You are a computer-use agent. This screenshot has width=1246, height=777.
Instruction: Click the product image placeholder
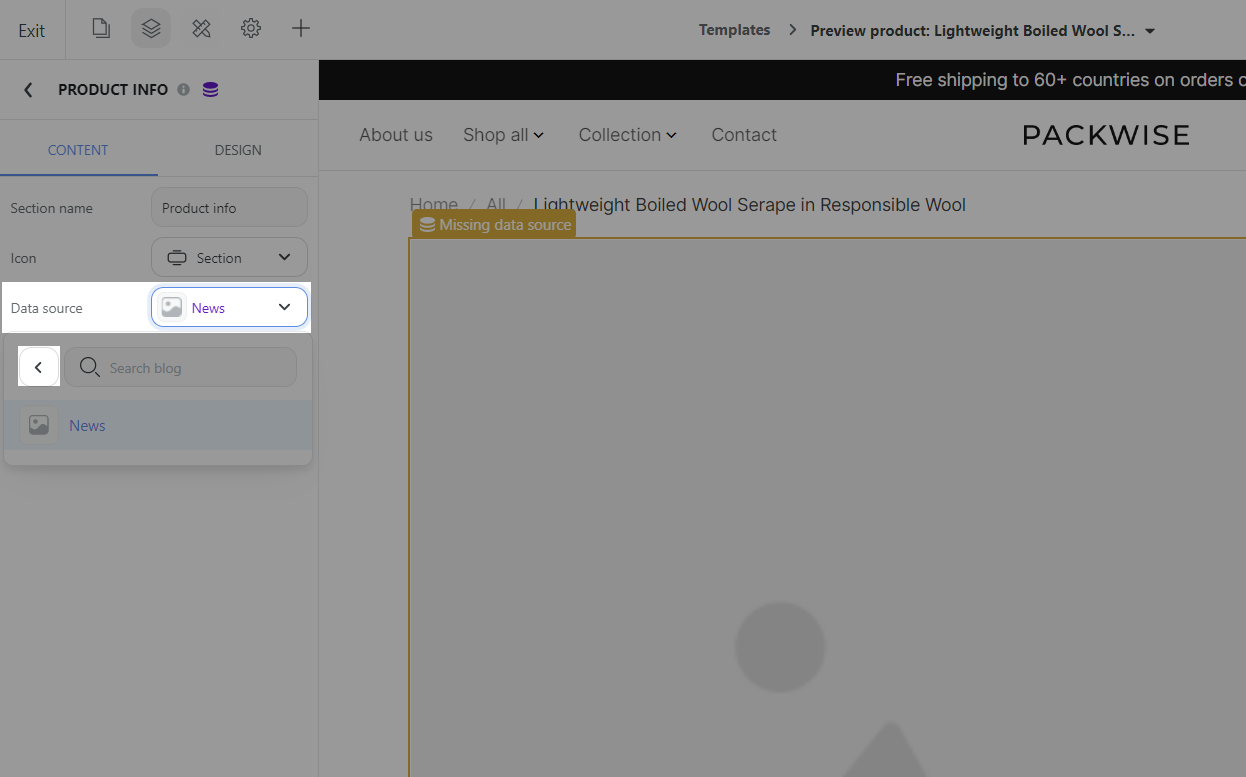(828, 508)
